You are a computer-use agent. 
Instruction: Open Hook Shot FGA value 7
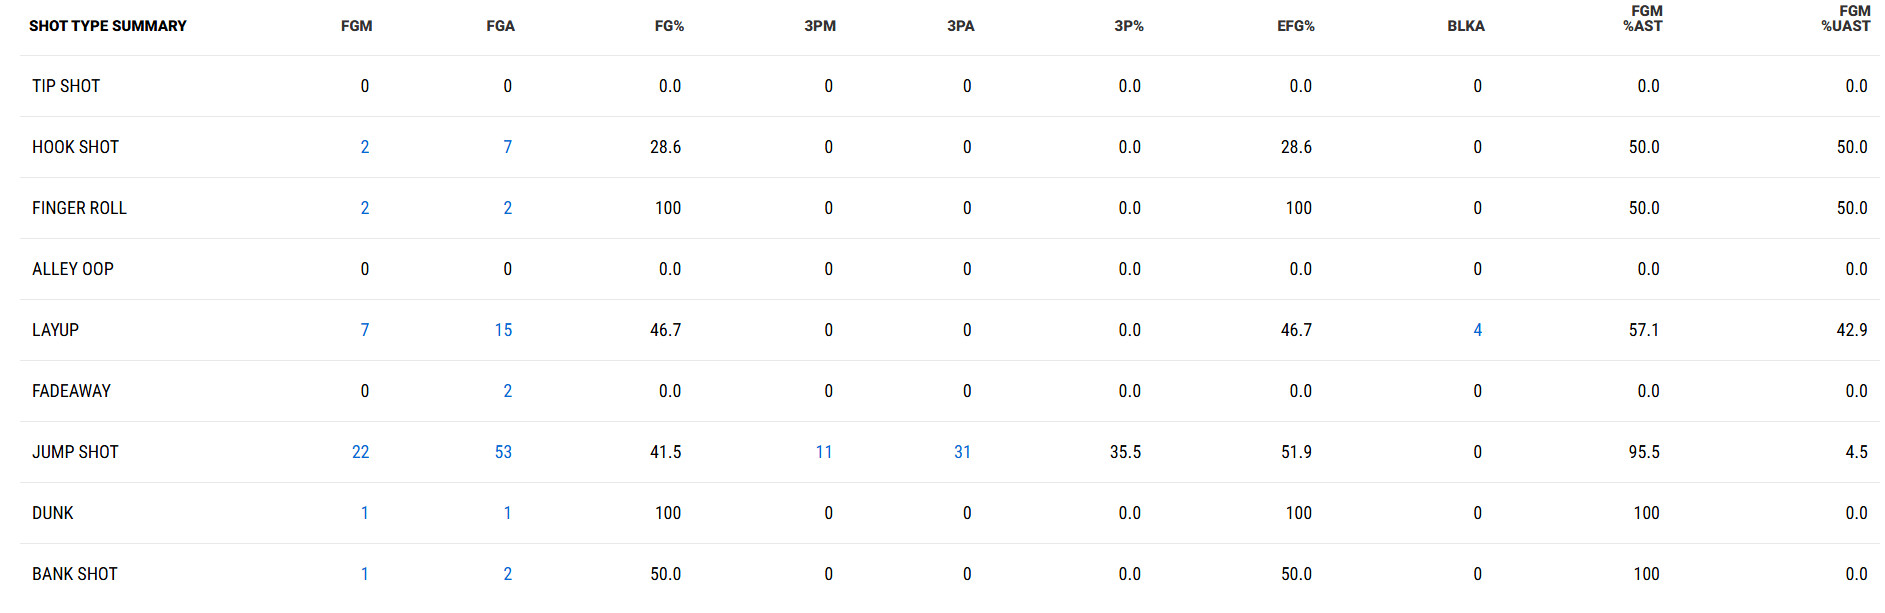pos(508,147)
